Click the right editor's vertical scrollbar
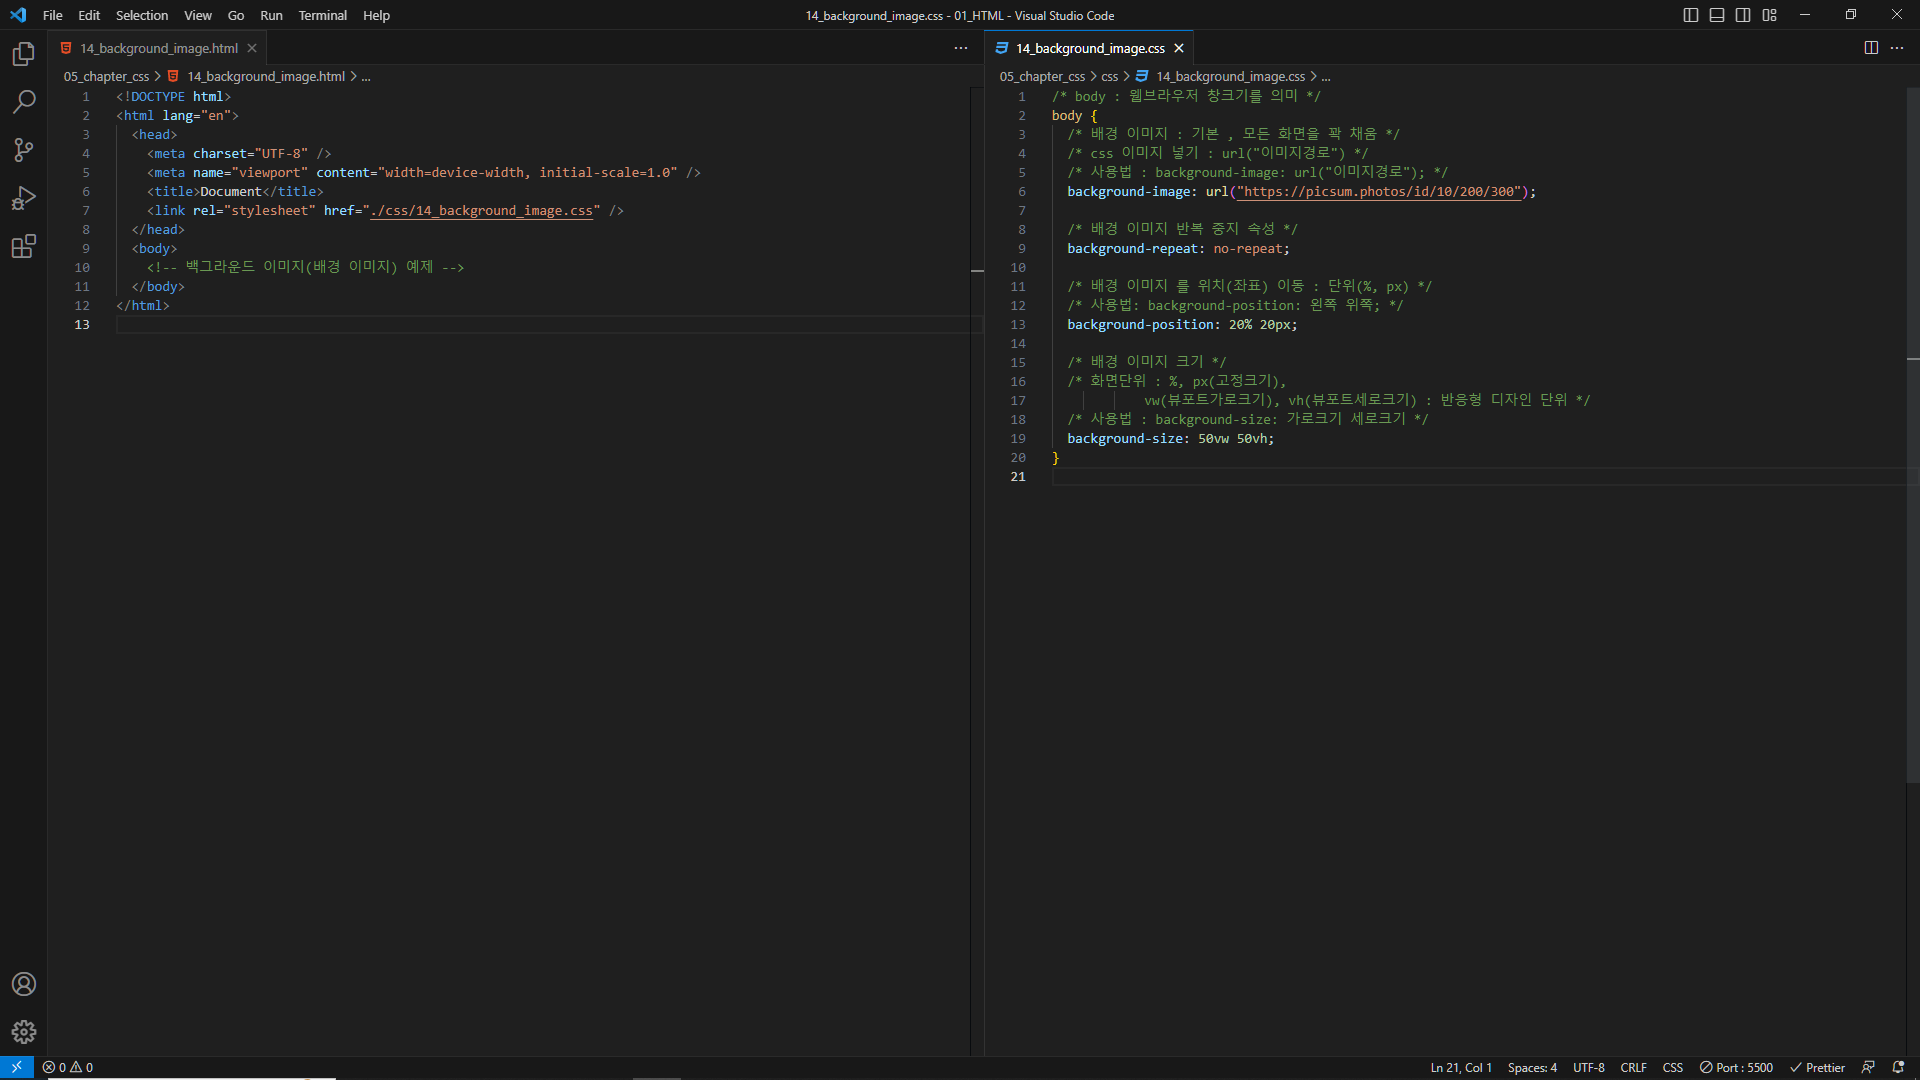The height and width of the screenshot is (1080, 1920). (x=1912, y=600)
